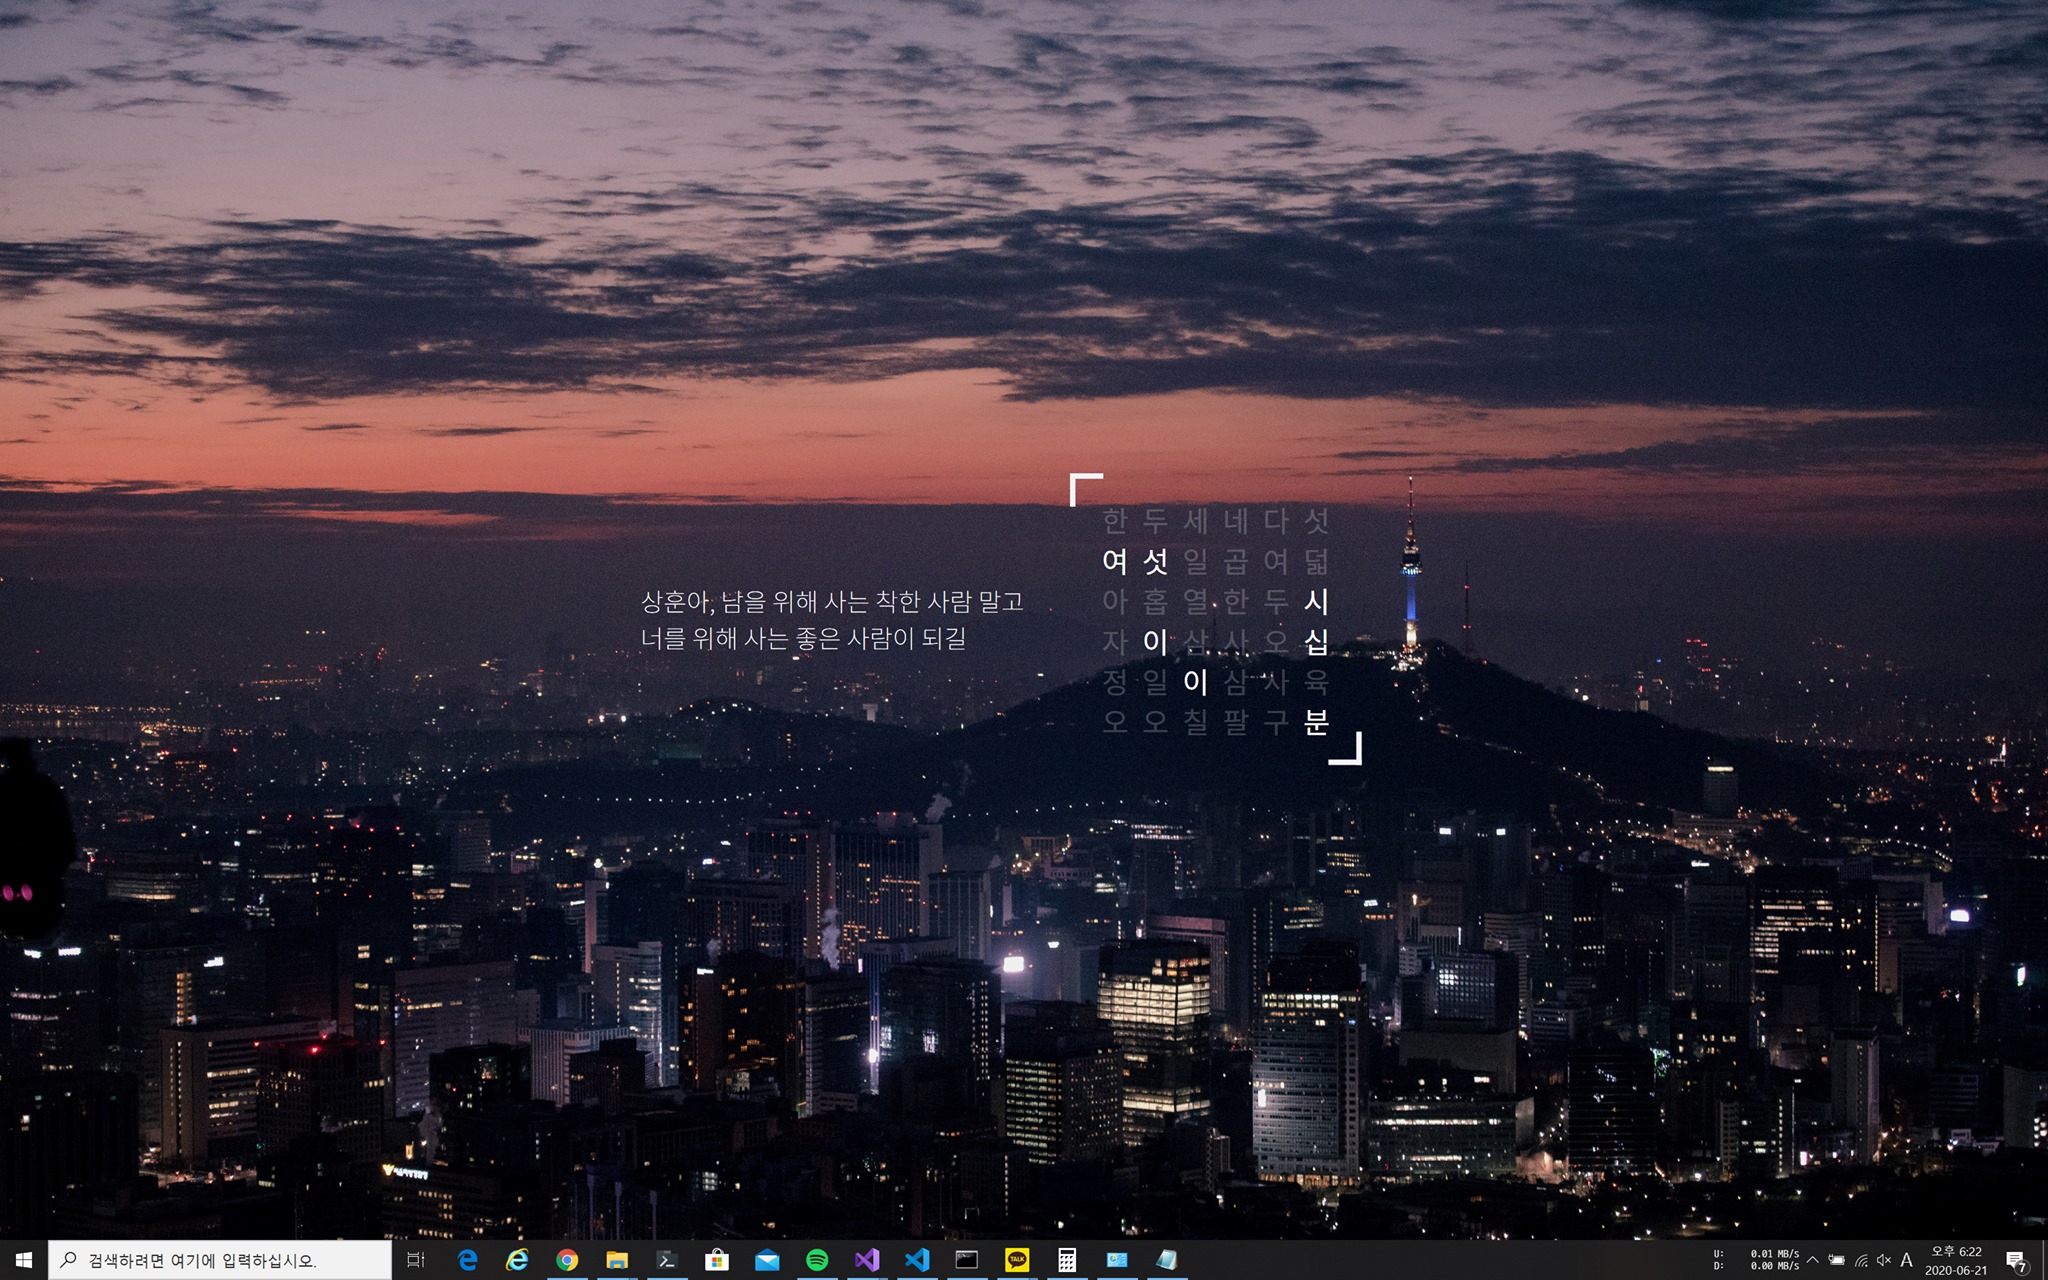Open Internet Explorer from the taskbar
Viewport: 2048px width, 1280px height.
[x=517, y=1260]
